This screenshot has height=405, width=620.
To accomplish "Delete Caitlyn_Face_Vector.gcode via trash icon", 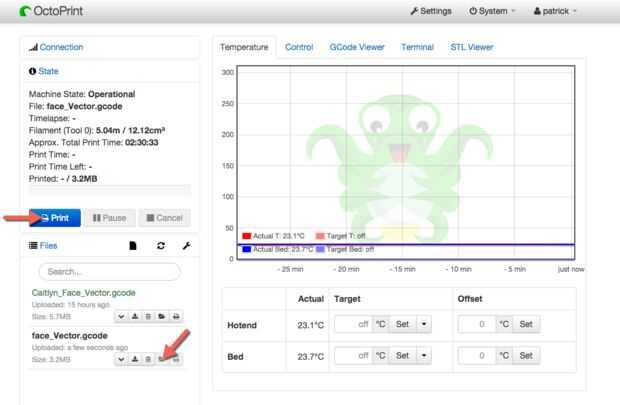I will [148, 316].
